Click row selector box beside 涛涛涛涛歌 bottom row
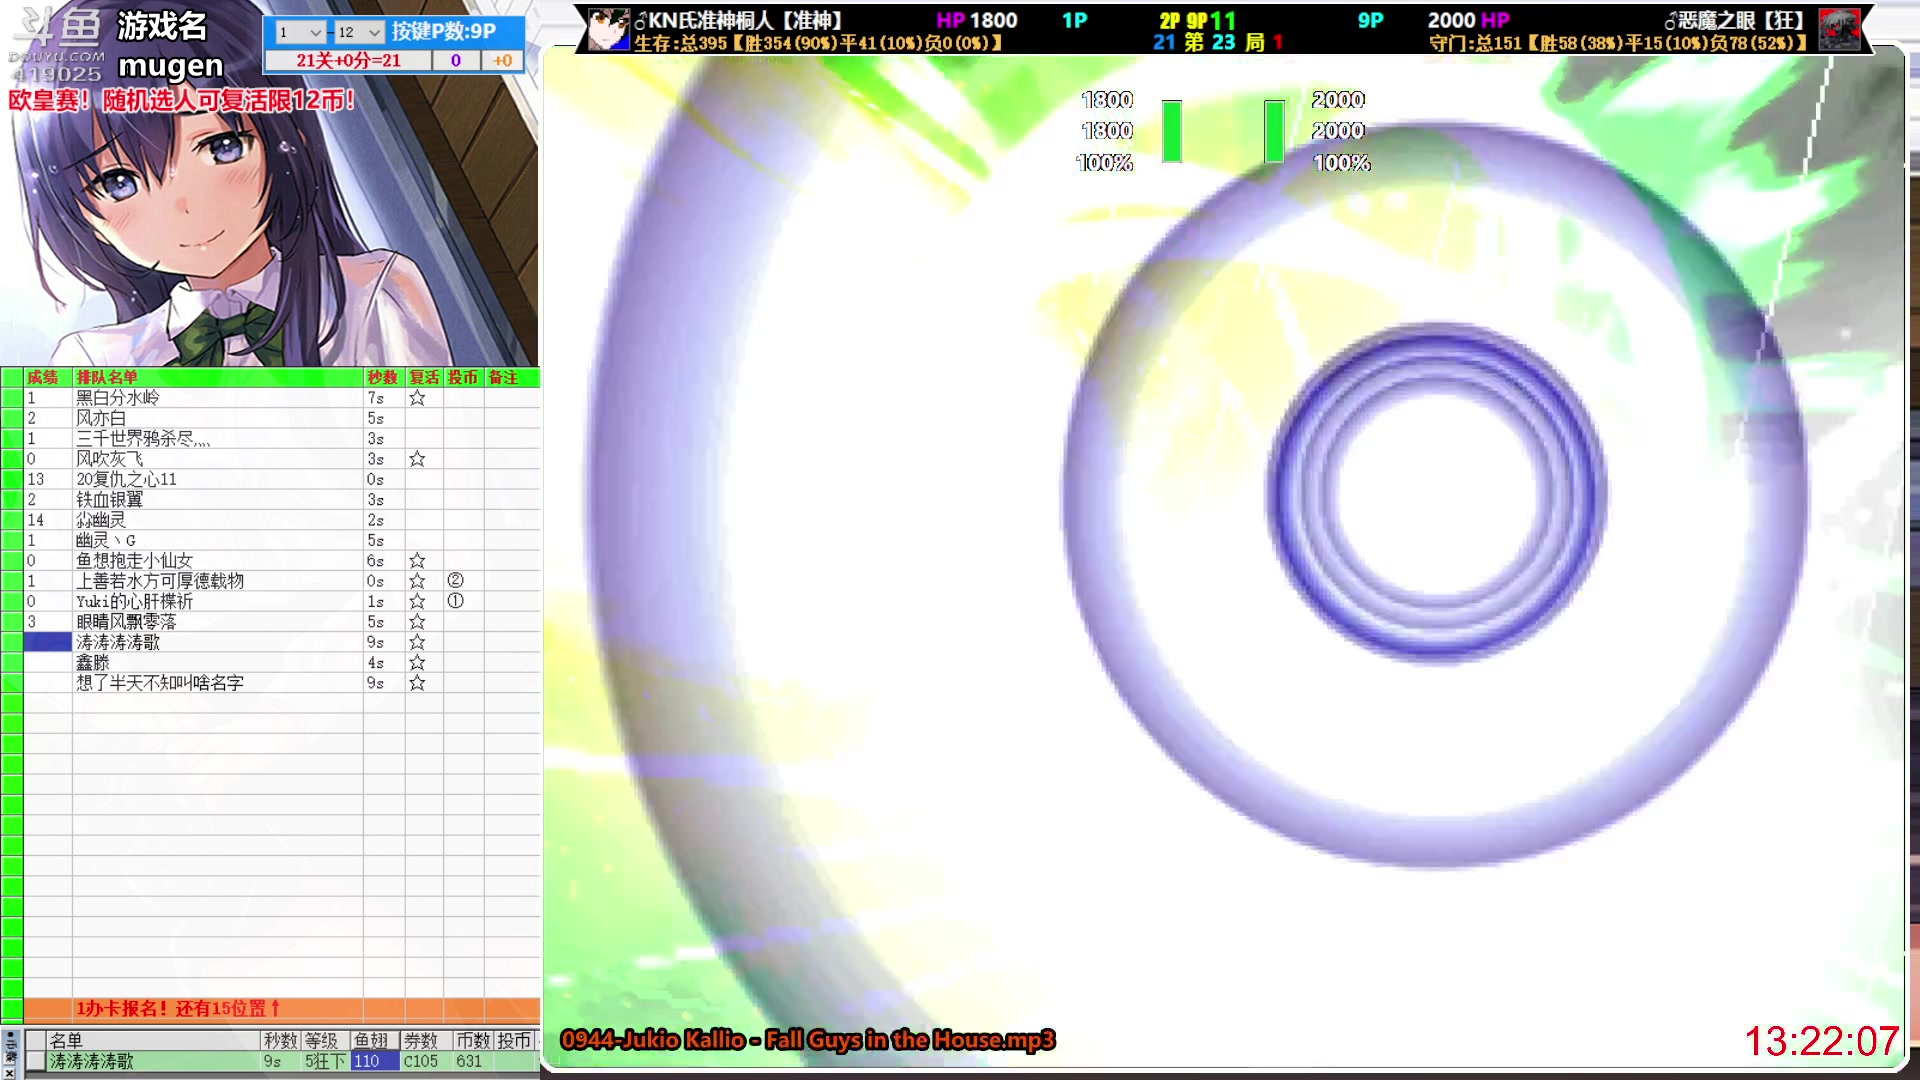The height and width of the screenshot is (1080, 1920). tap(36, 1062)
